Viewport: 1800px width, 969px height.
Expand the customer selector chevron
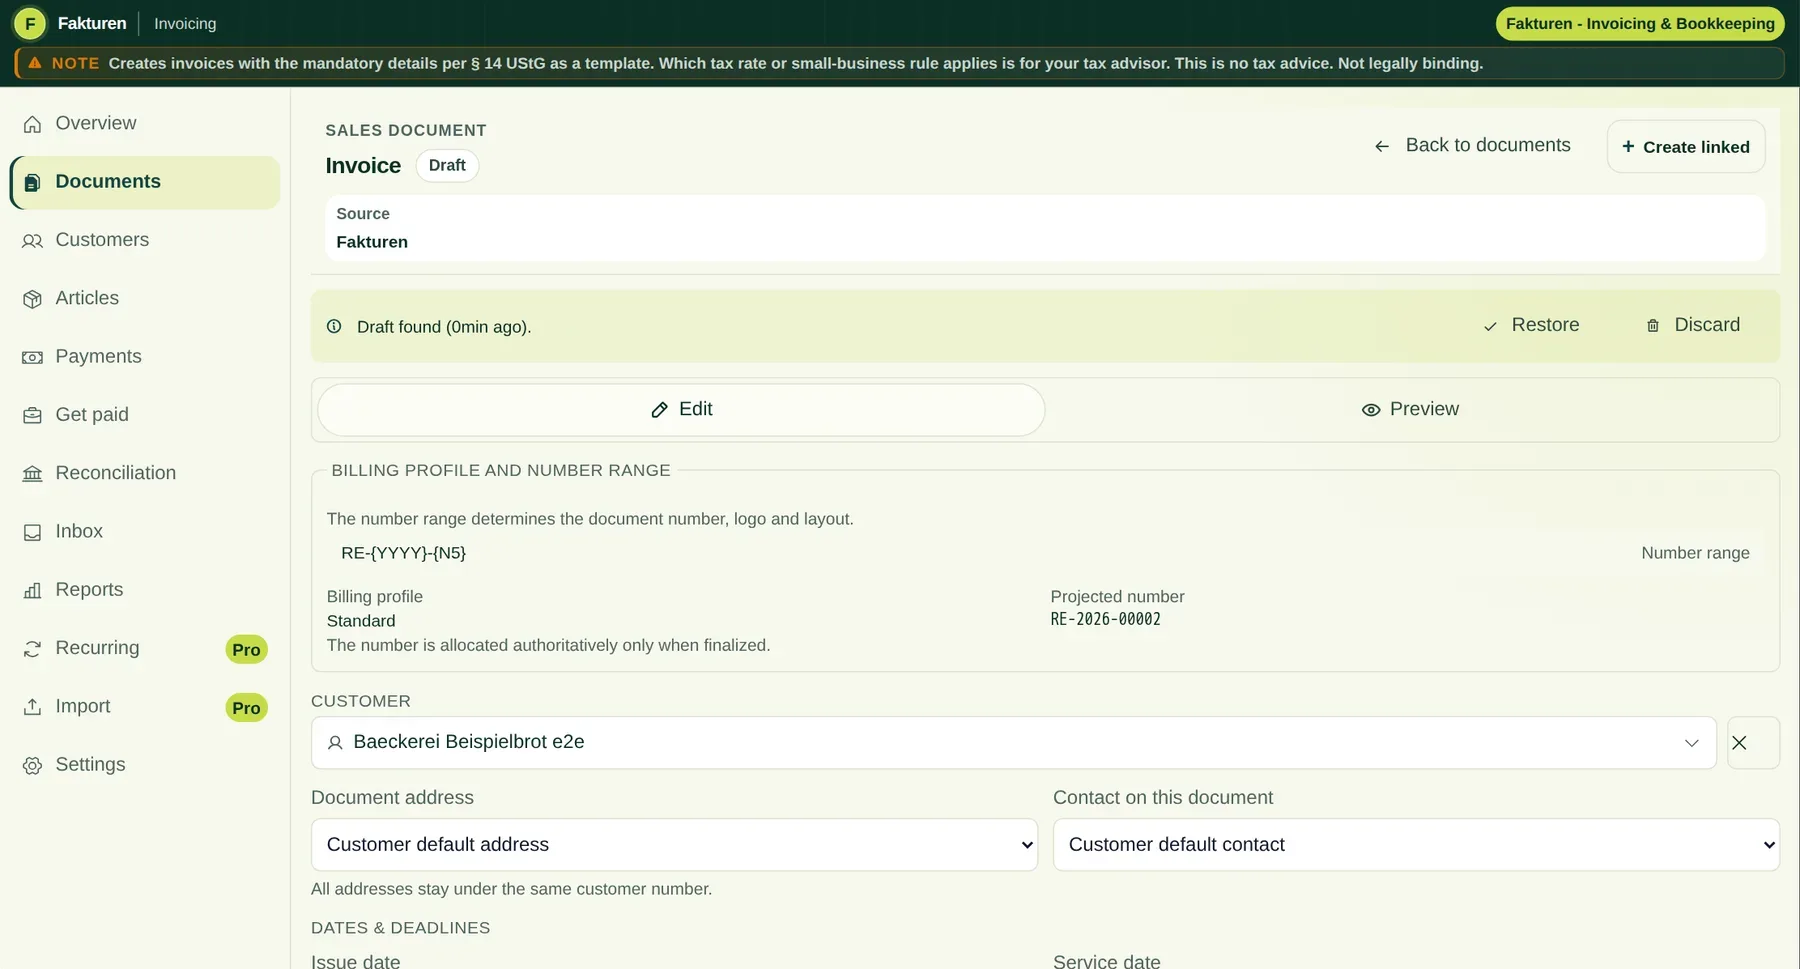(1691, 743)
